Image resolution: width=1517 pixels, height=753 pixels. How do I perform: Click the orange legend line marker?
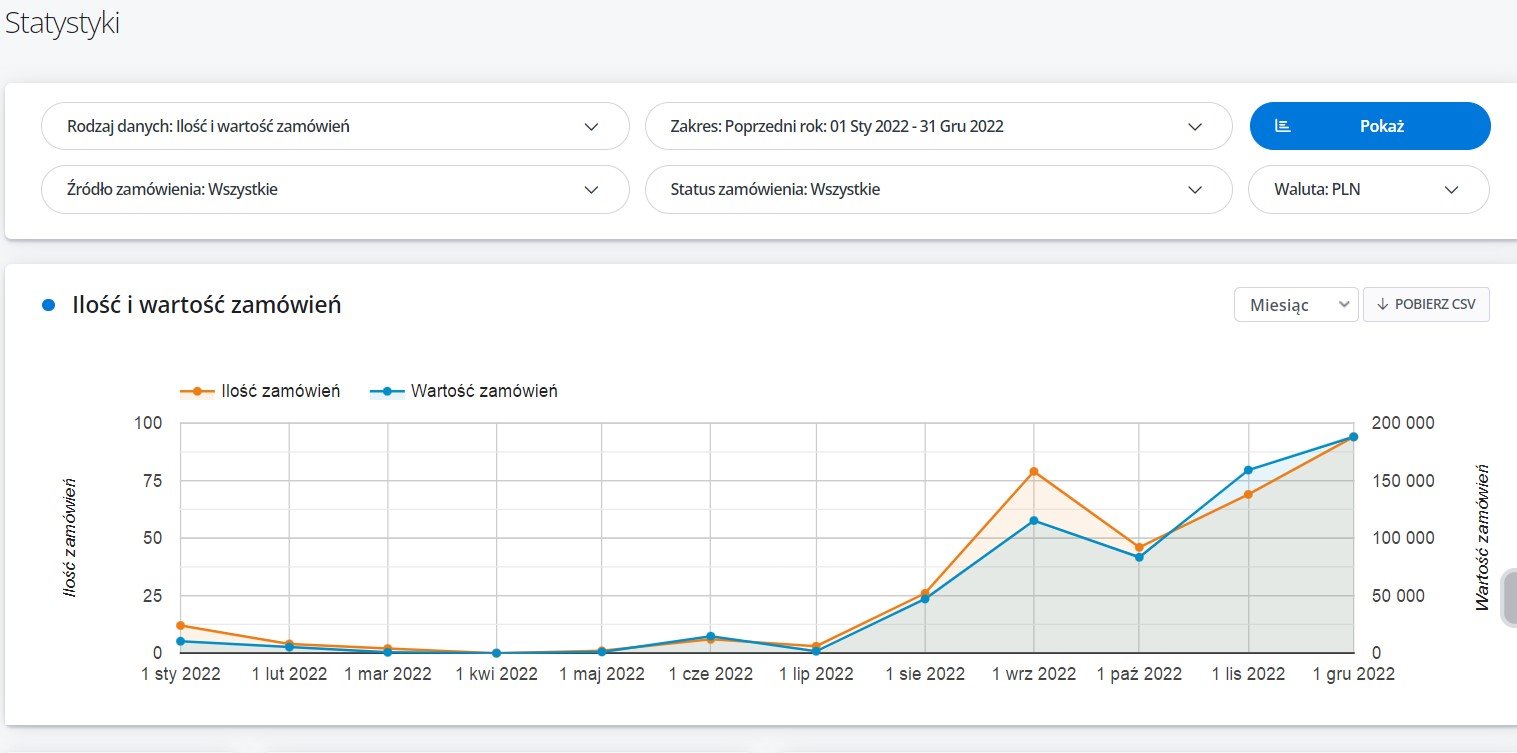pyautogui.click(x=197, y=391)
